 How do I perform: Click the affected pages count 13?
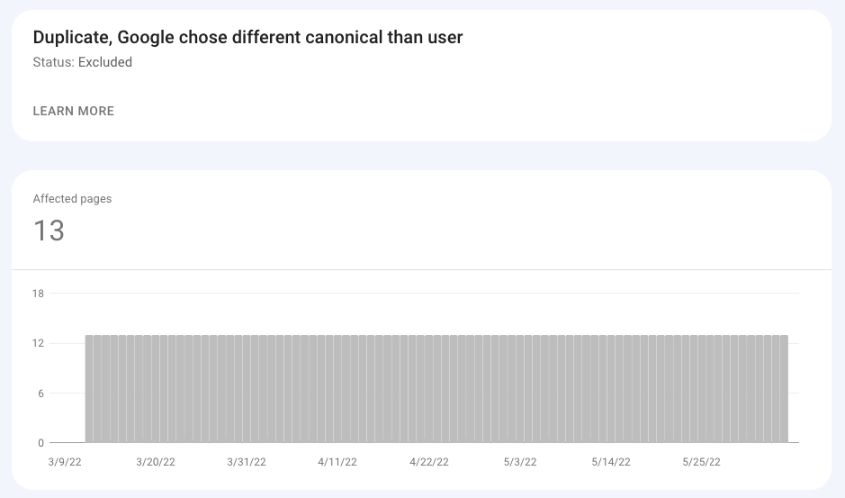click(x=49, y=231)
